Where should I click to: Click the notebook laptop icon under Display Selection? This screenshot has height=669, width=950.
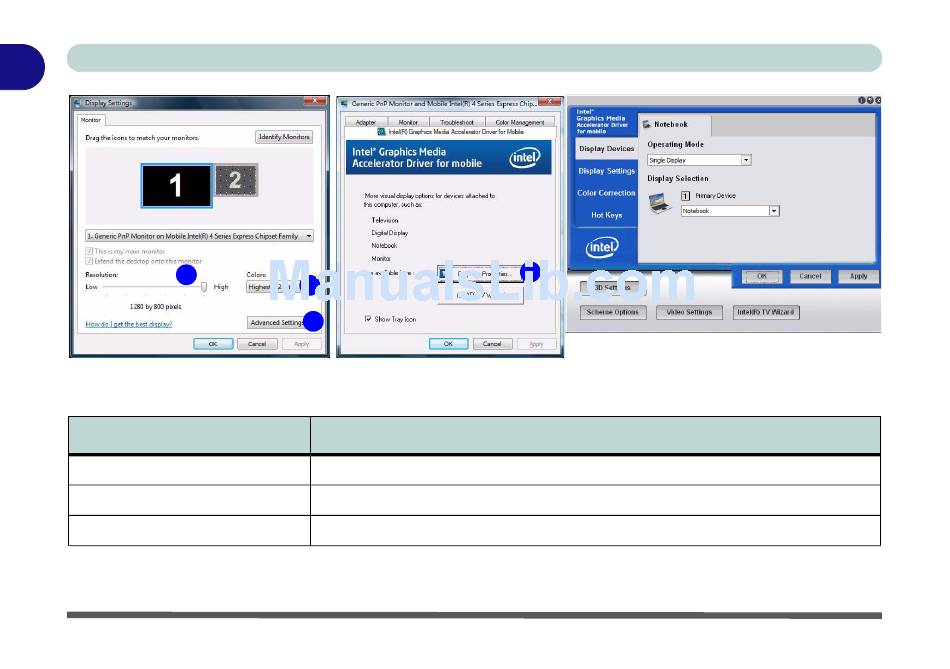(660, 203)
